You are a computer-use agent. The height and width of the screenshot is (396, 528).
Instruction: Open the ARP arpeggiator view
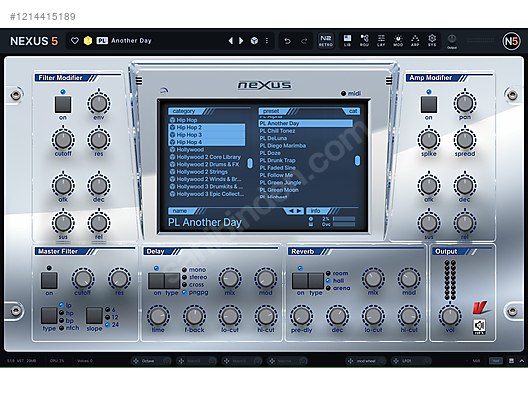click(x=415, y=40)
